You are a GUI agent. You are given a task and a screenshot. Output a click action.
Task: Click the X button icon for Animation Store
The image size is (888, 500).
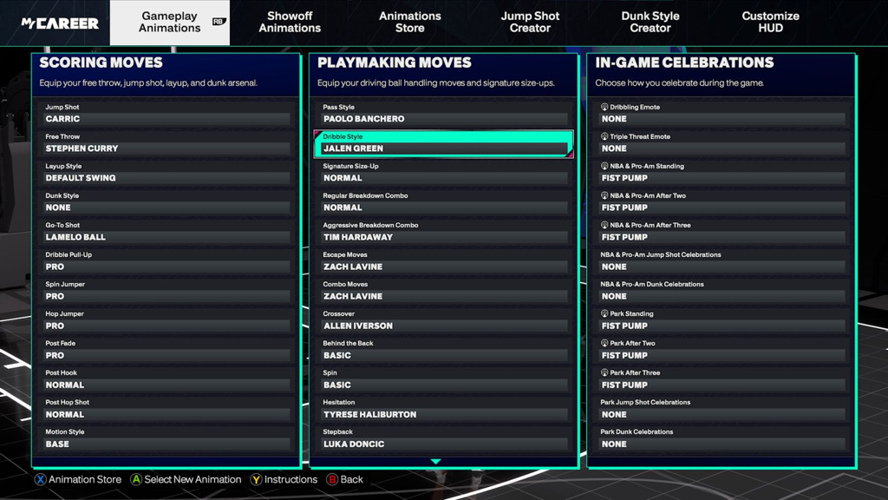(40, 479)
